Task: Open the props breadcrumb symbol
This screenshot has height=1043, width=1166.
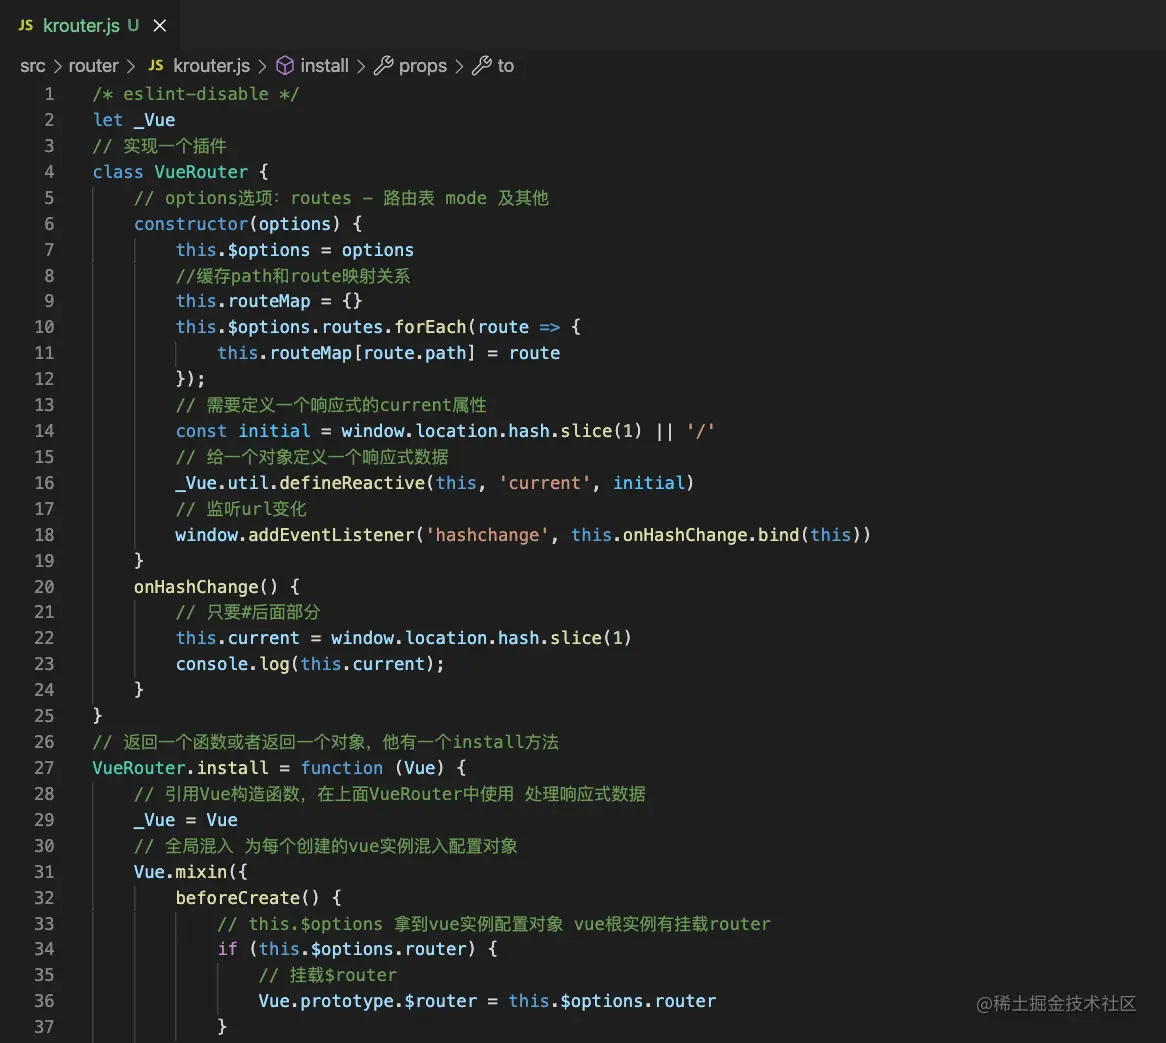Action: pos(422,67)
